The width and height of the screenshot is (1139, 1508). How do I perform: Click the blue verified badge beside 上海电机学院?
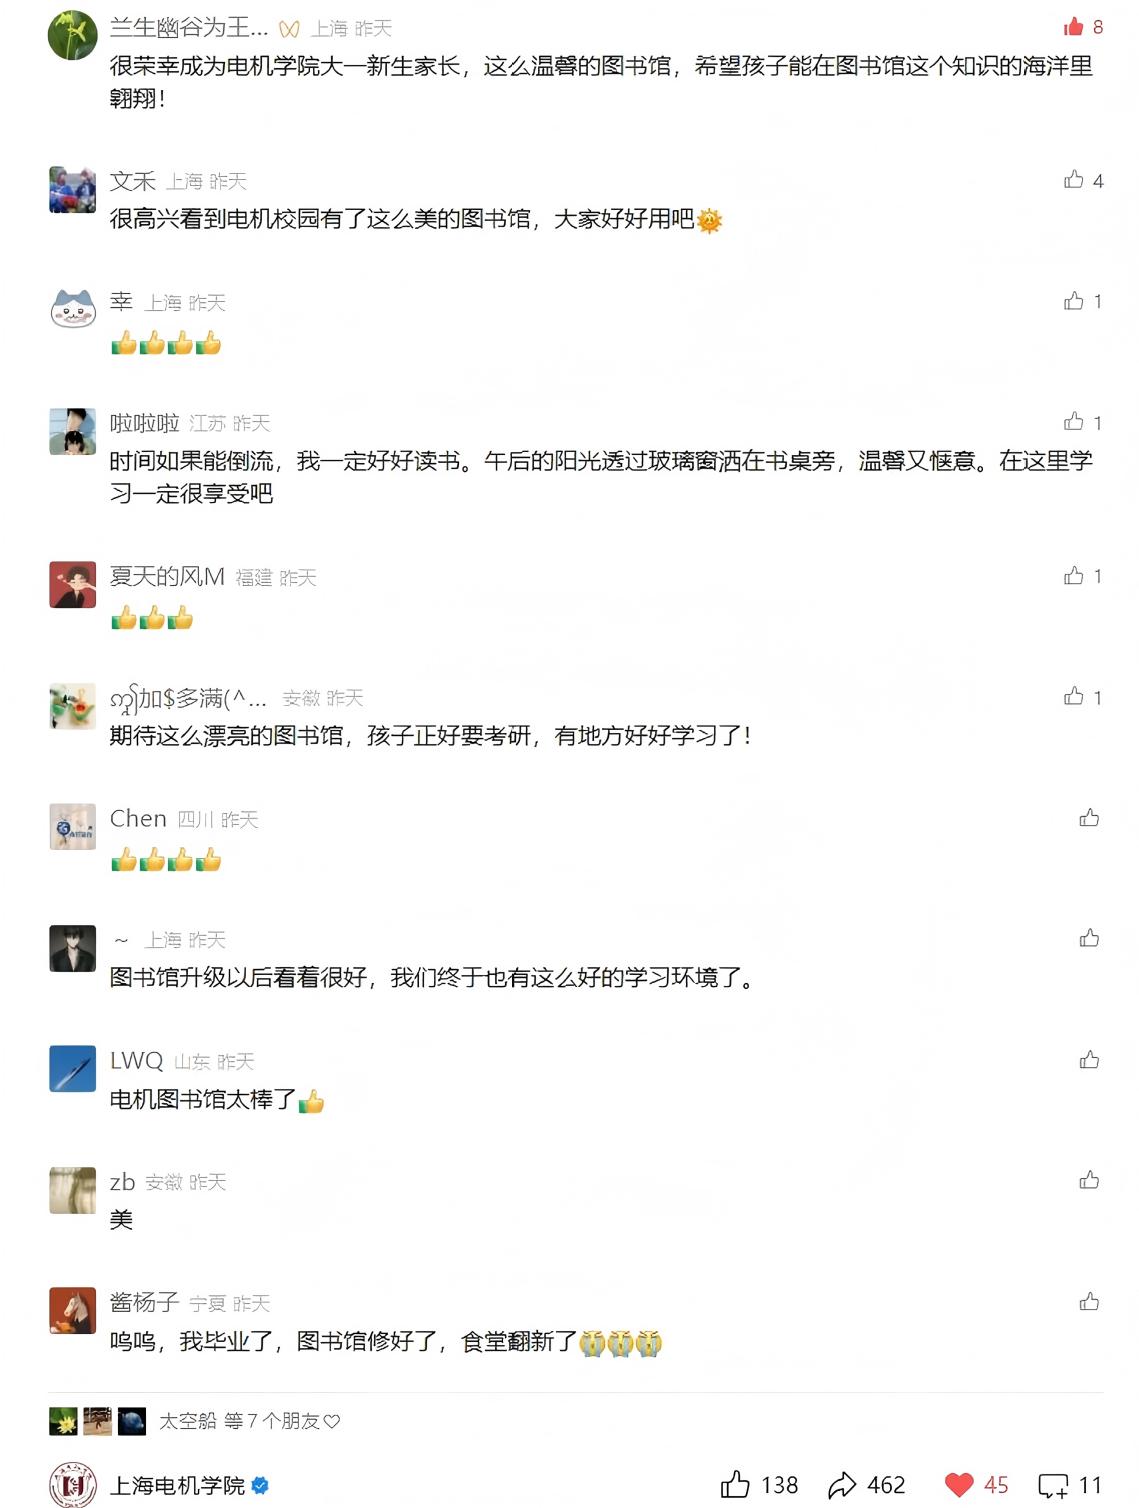click(x=260, y=1485)
